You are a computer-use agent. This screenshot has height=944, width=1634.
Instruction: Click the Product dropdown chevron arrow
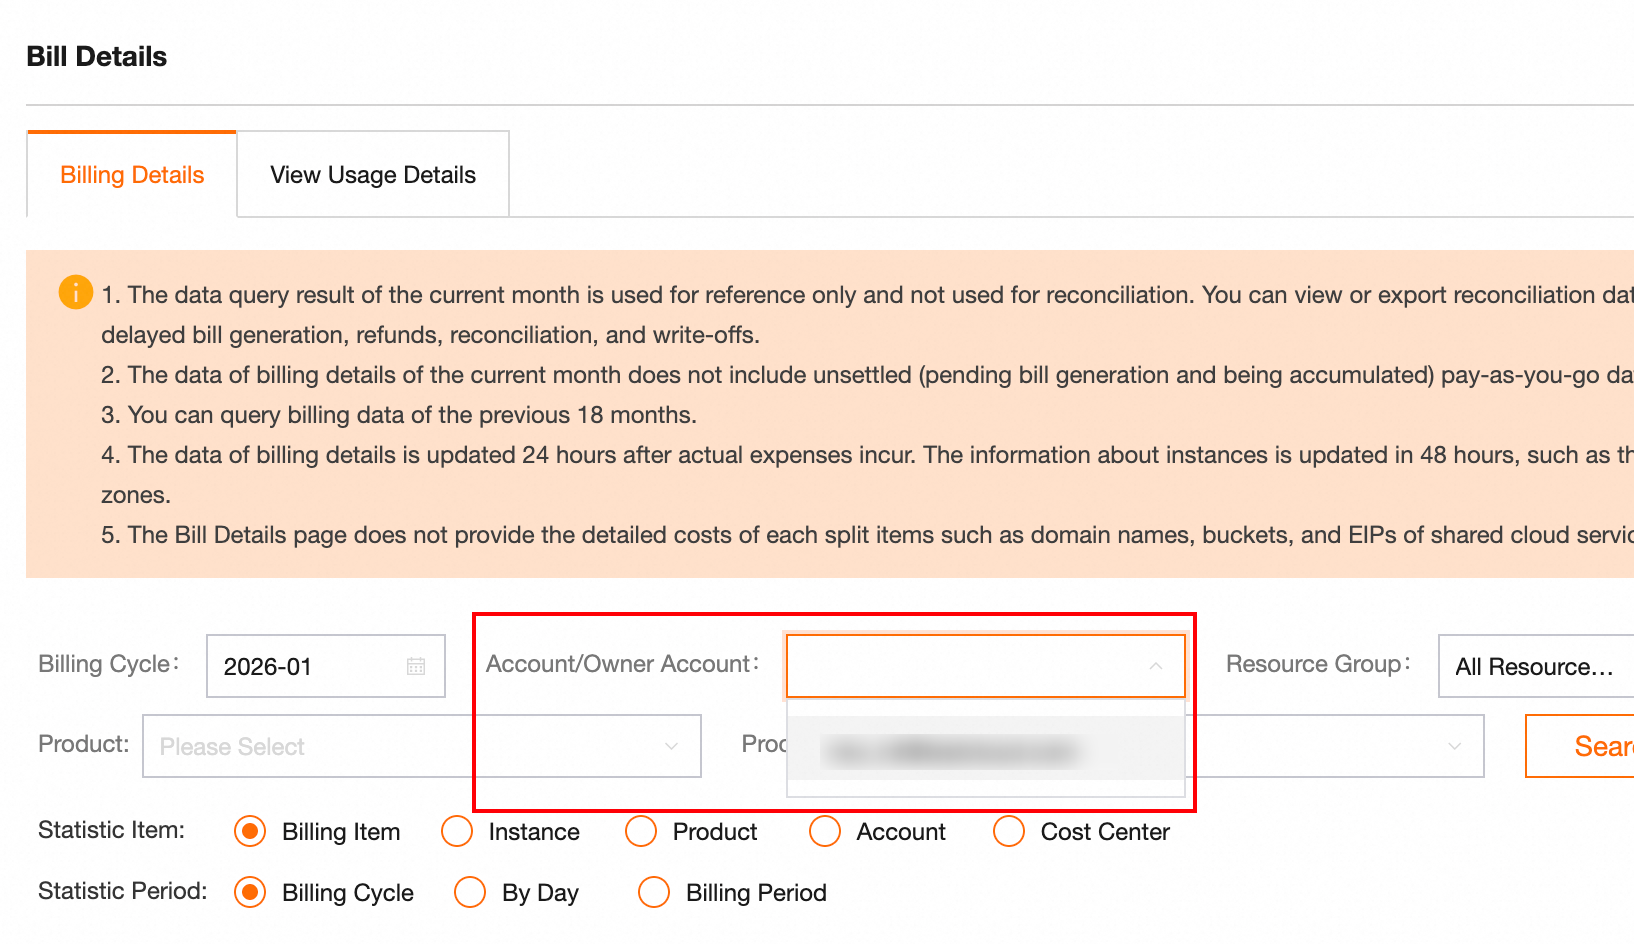671,746
